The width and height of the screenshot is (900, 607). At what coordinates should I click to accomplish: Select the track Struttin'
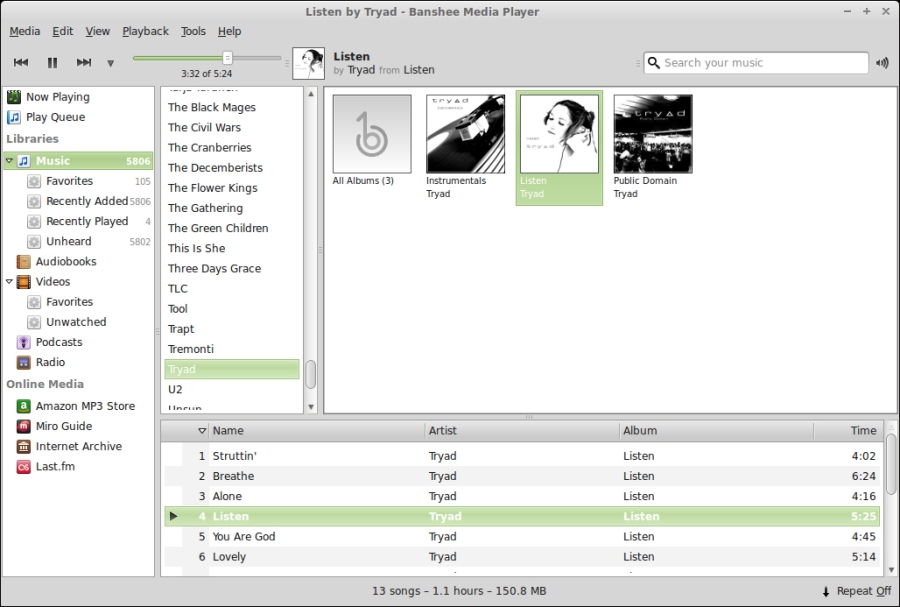522,456
